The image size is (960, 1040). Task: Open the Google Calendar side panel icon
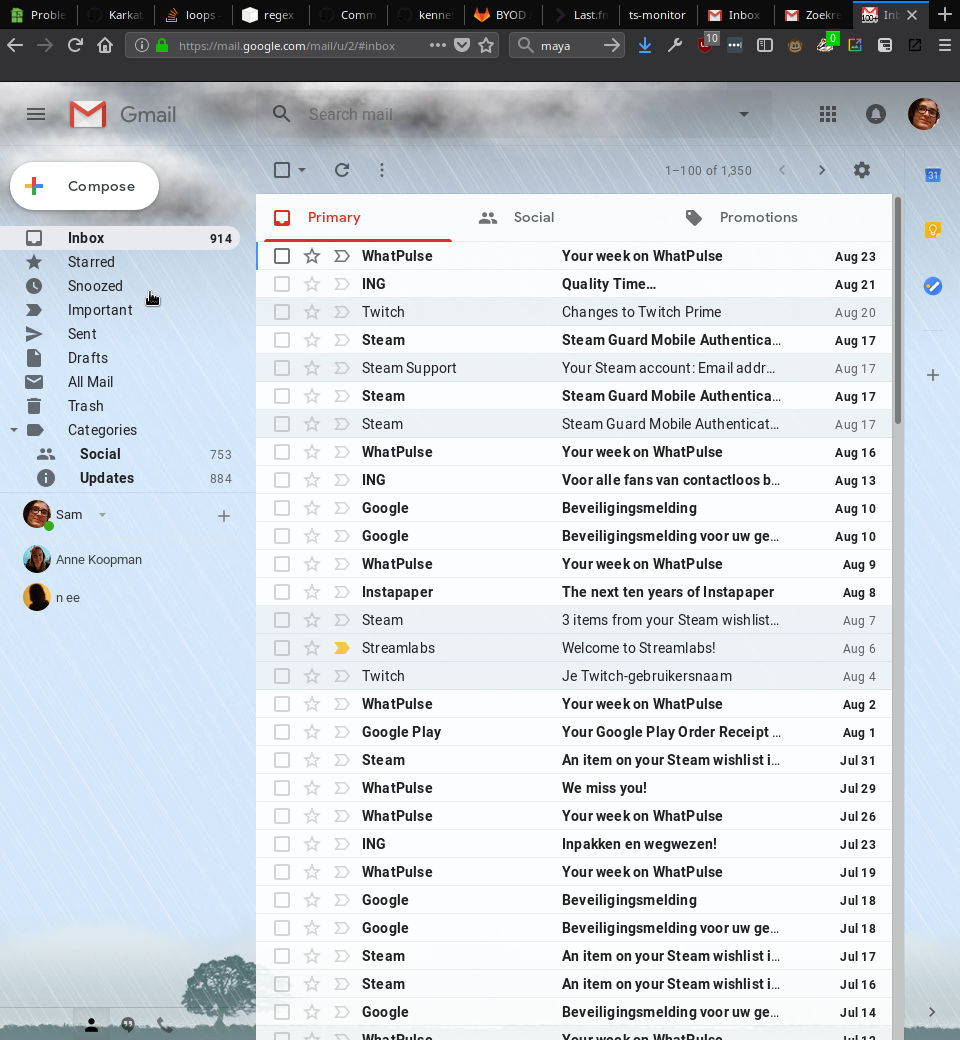[932, 175]
